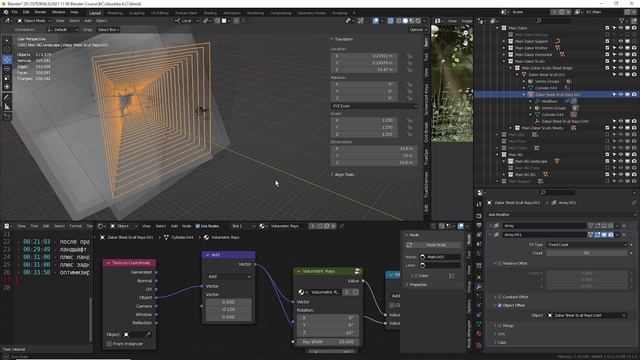640x360 pixels.
Task: Click the camera view image thumbnail
Action: (452, 84)
